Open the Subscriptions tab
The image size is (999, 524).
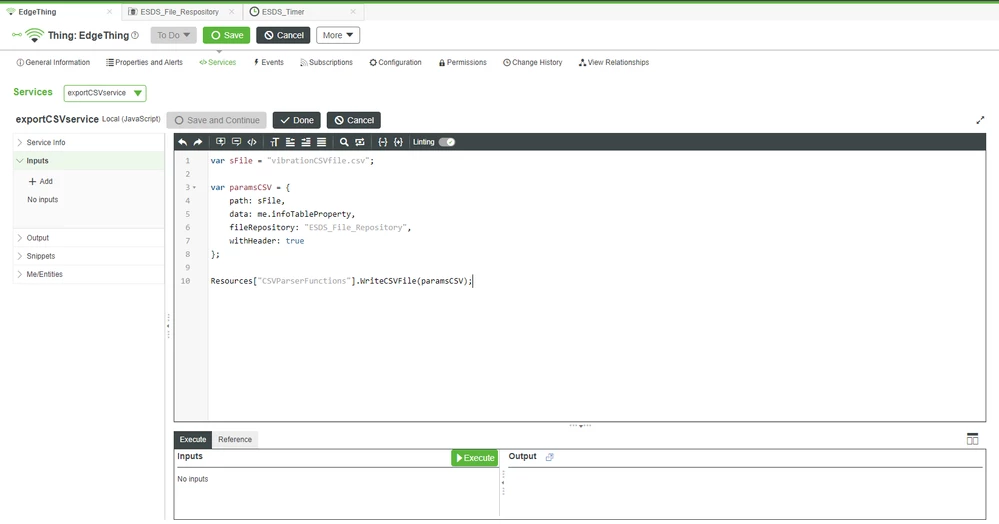[x=326, y=62]
